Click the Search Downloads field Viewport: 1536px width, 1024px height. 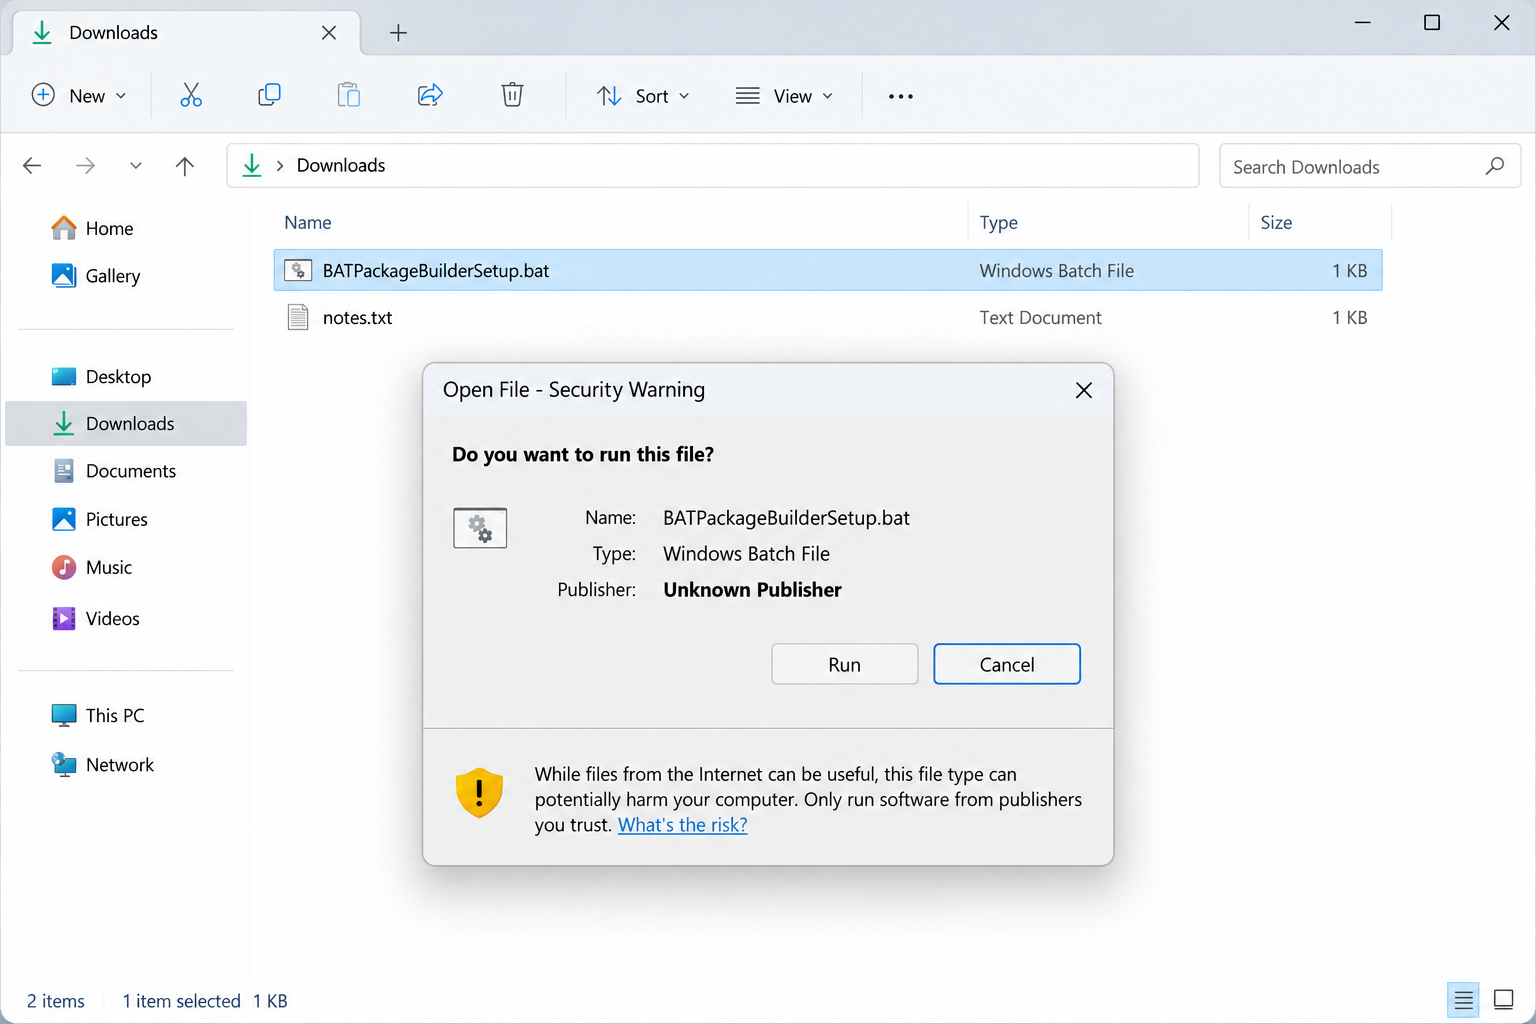point(1370,166)
